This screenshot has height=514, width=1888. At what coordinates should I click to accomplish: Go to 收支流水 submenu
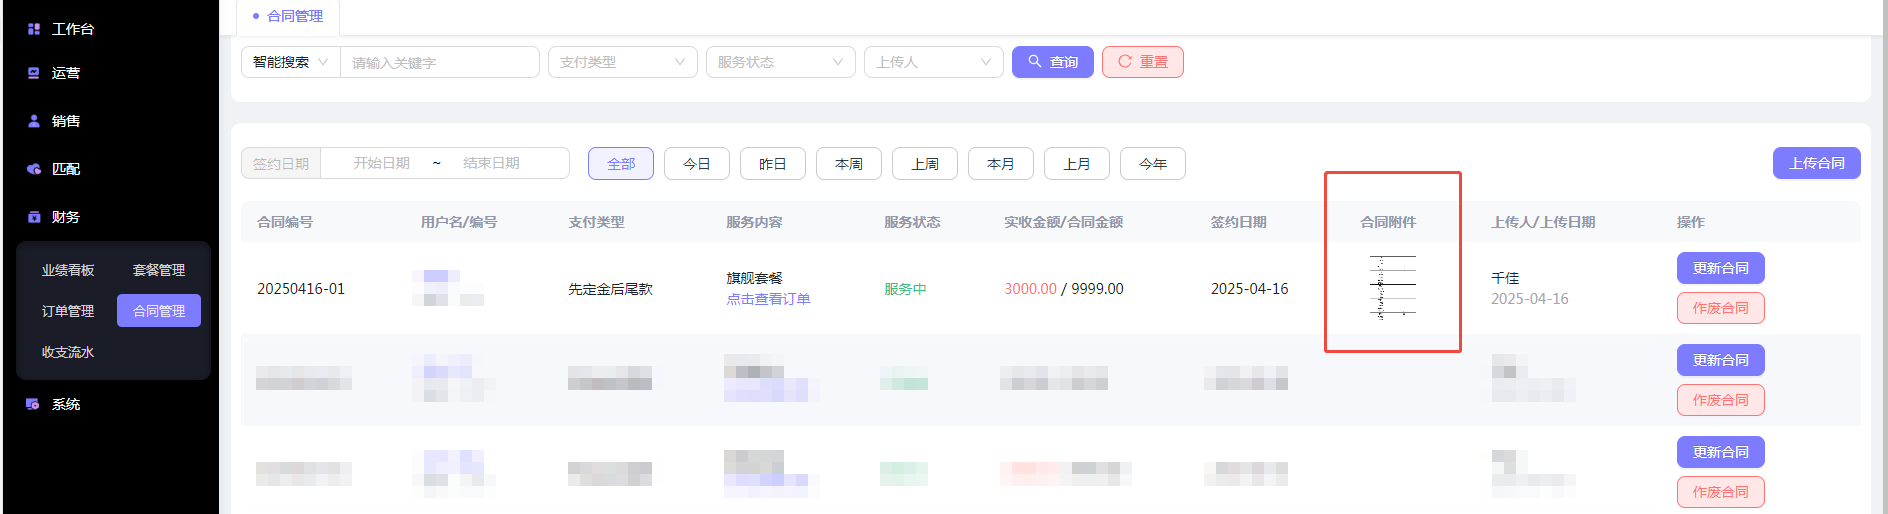pyautogui.click(x=68, y=352)
